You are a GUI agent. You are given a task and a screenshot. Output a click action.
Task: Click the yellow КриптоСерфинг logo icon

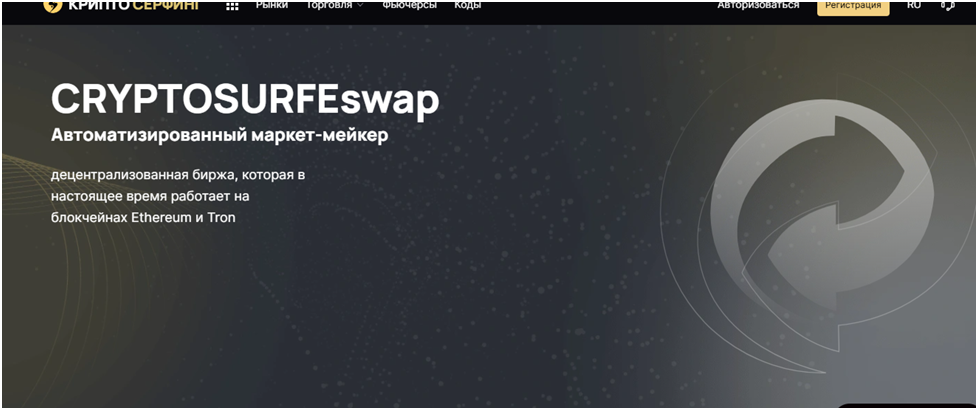[x=54, y=6]
